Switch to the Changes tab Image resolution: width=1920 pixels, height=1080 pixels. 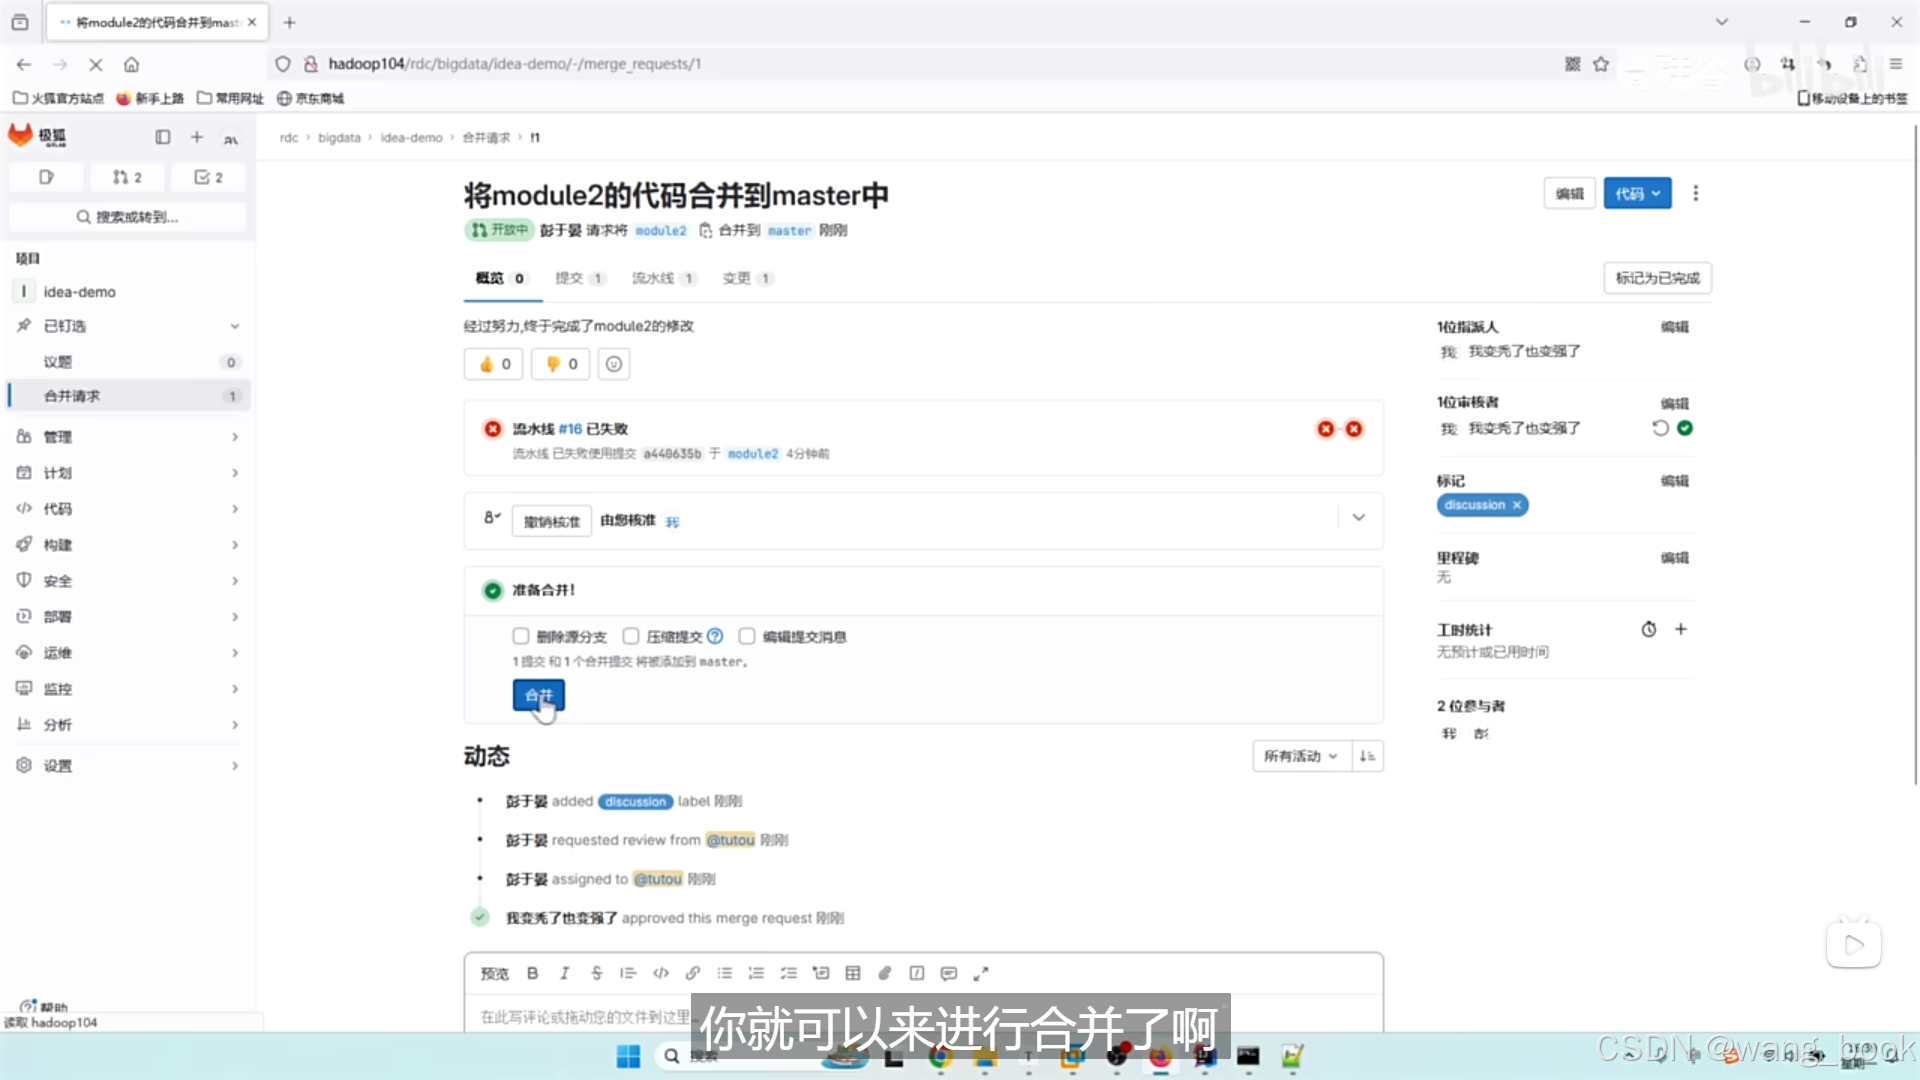tap(747, 278)
